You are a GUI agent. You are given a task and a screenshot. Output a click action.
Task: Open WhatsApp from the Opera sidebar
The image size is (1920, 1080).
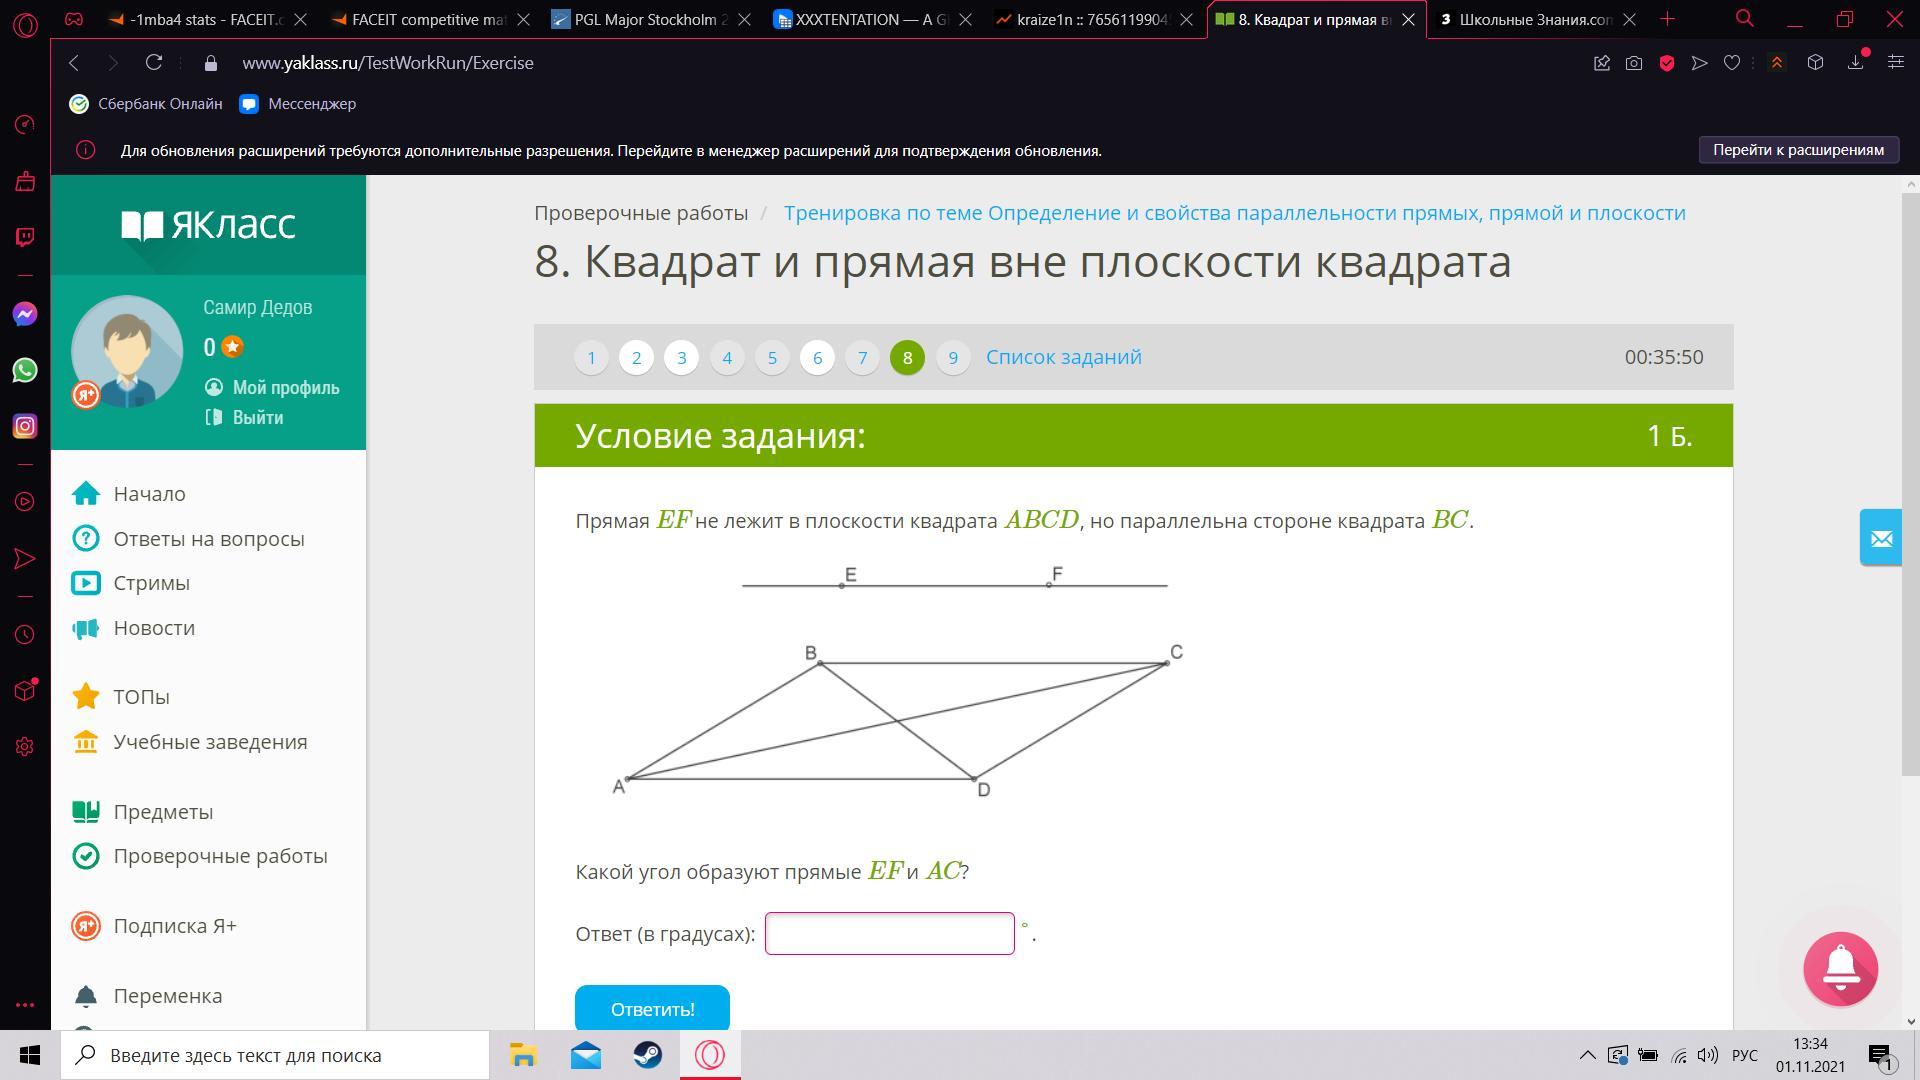coord(25,370)
